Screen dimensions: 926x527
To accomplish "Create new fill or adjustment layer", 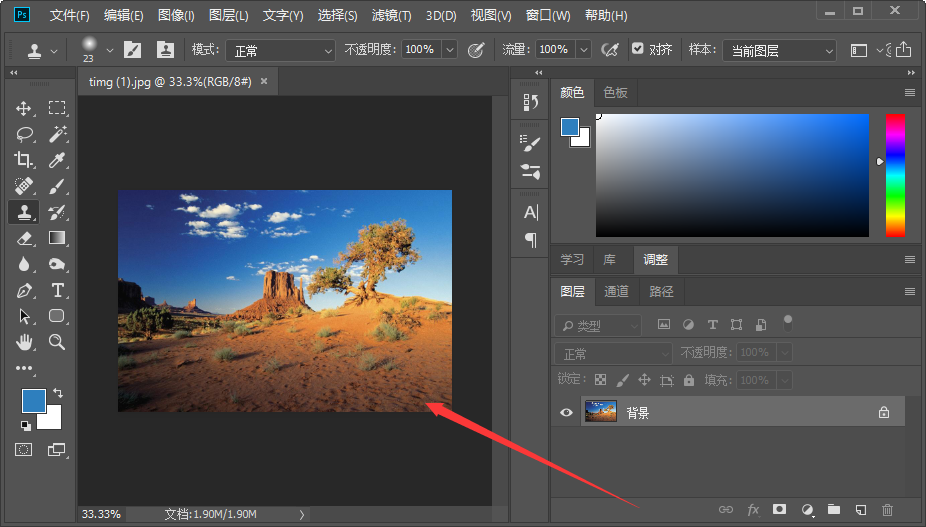I will pos(807,509).
